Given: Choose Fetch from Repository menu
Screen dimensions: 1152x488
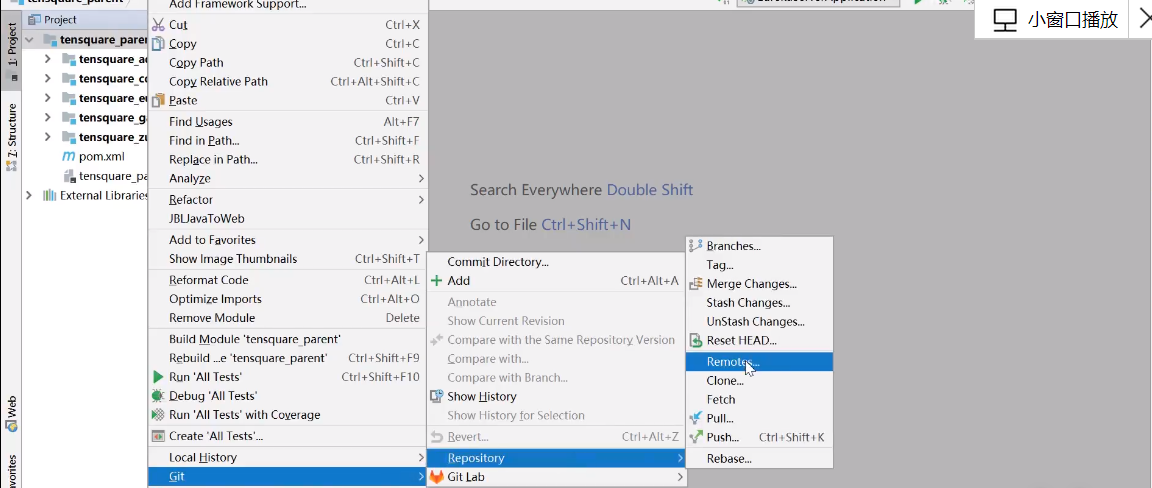Looking at the screenshot, I should coord(759,400).
